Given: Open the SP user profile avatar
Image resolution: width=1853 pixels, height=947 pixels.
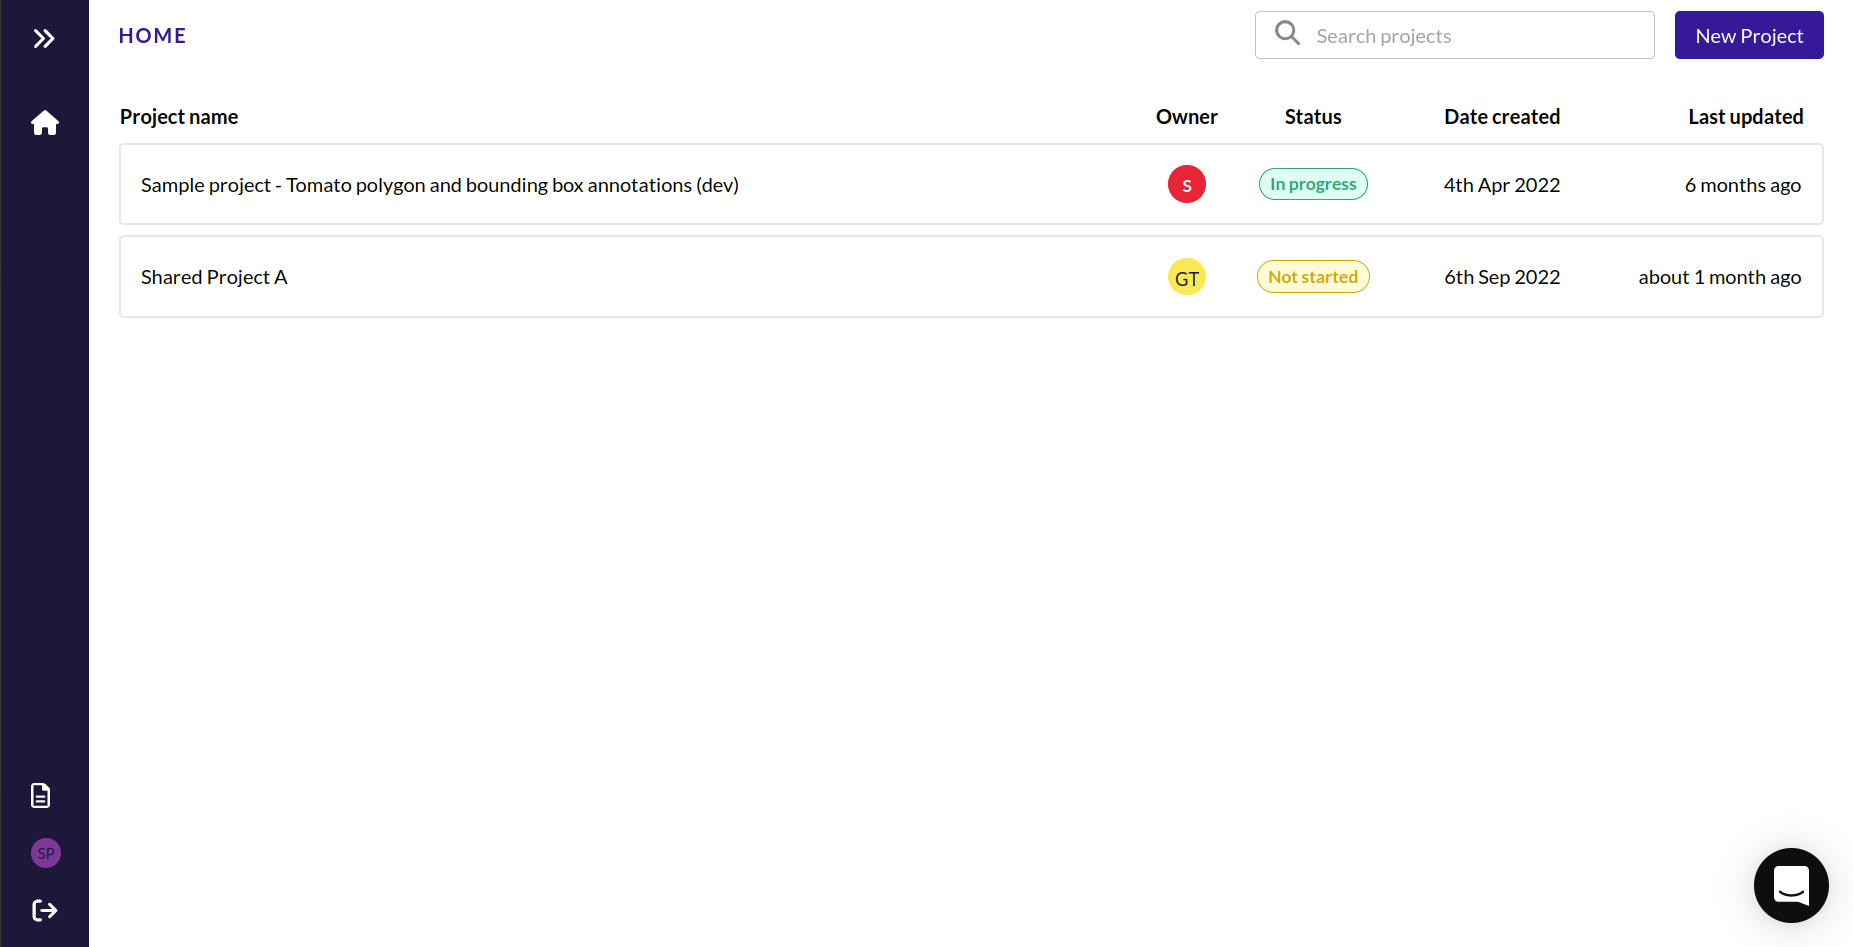Looking at the screenshot, I should (46, 853).
